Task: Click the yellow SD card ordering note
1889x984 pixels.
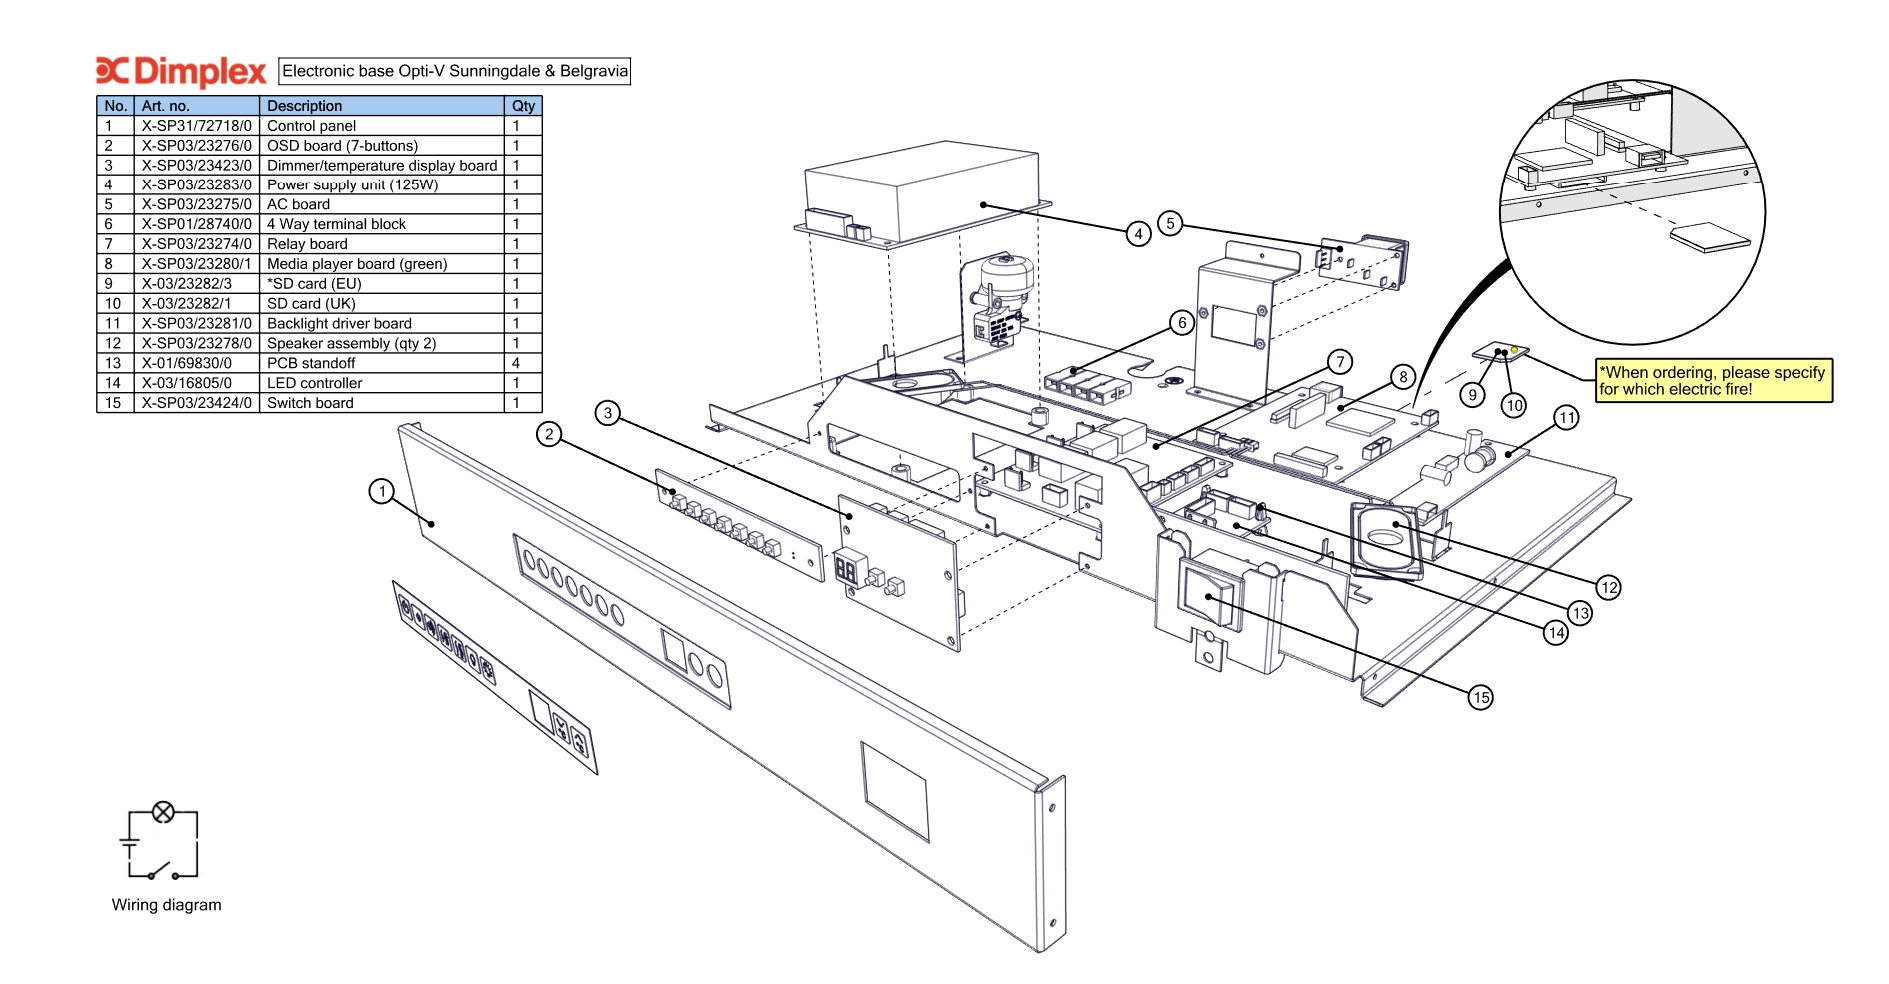Action: pyautogui.click(x=1713, y=381)
